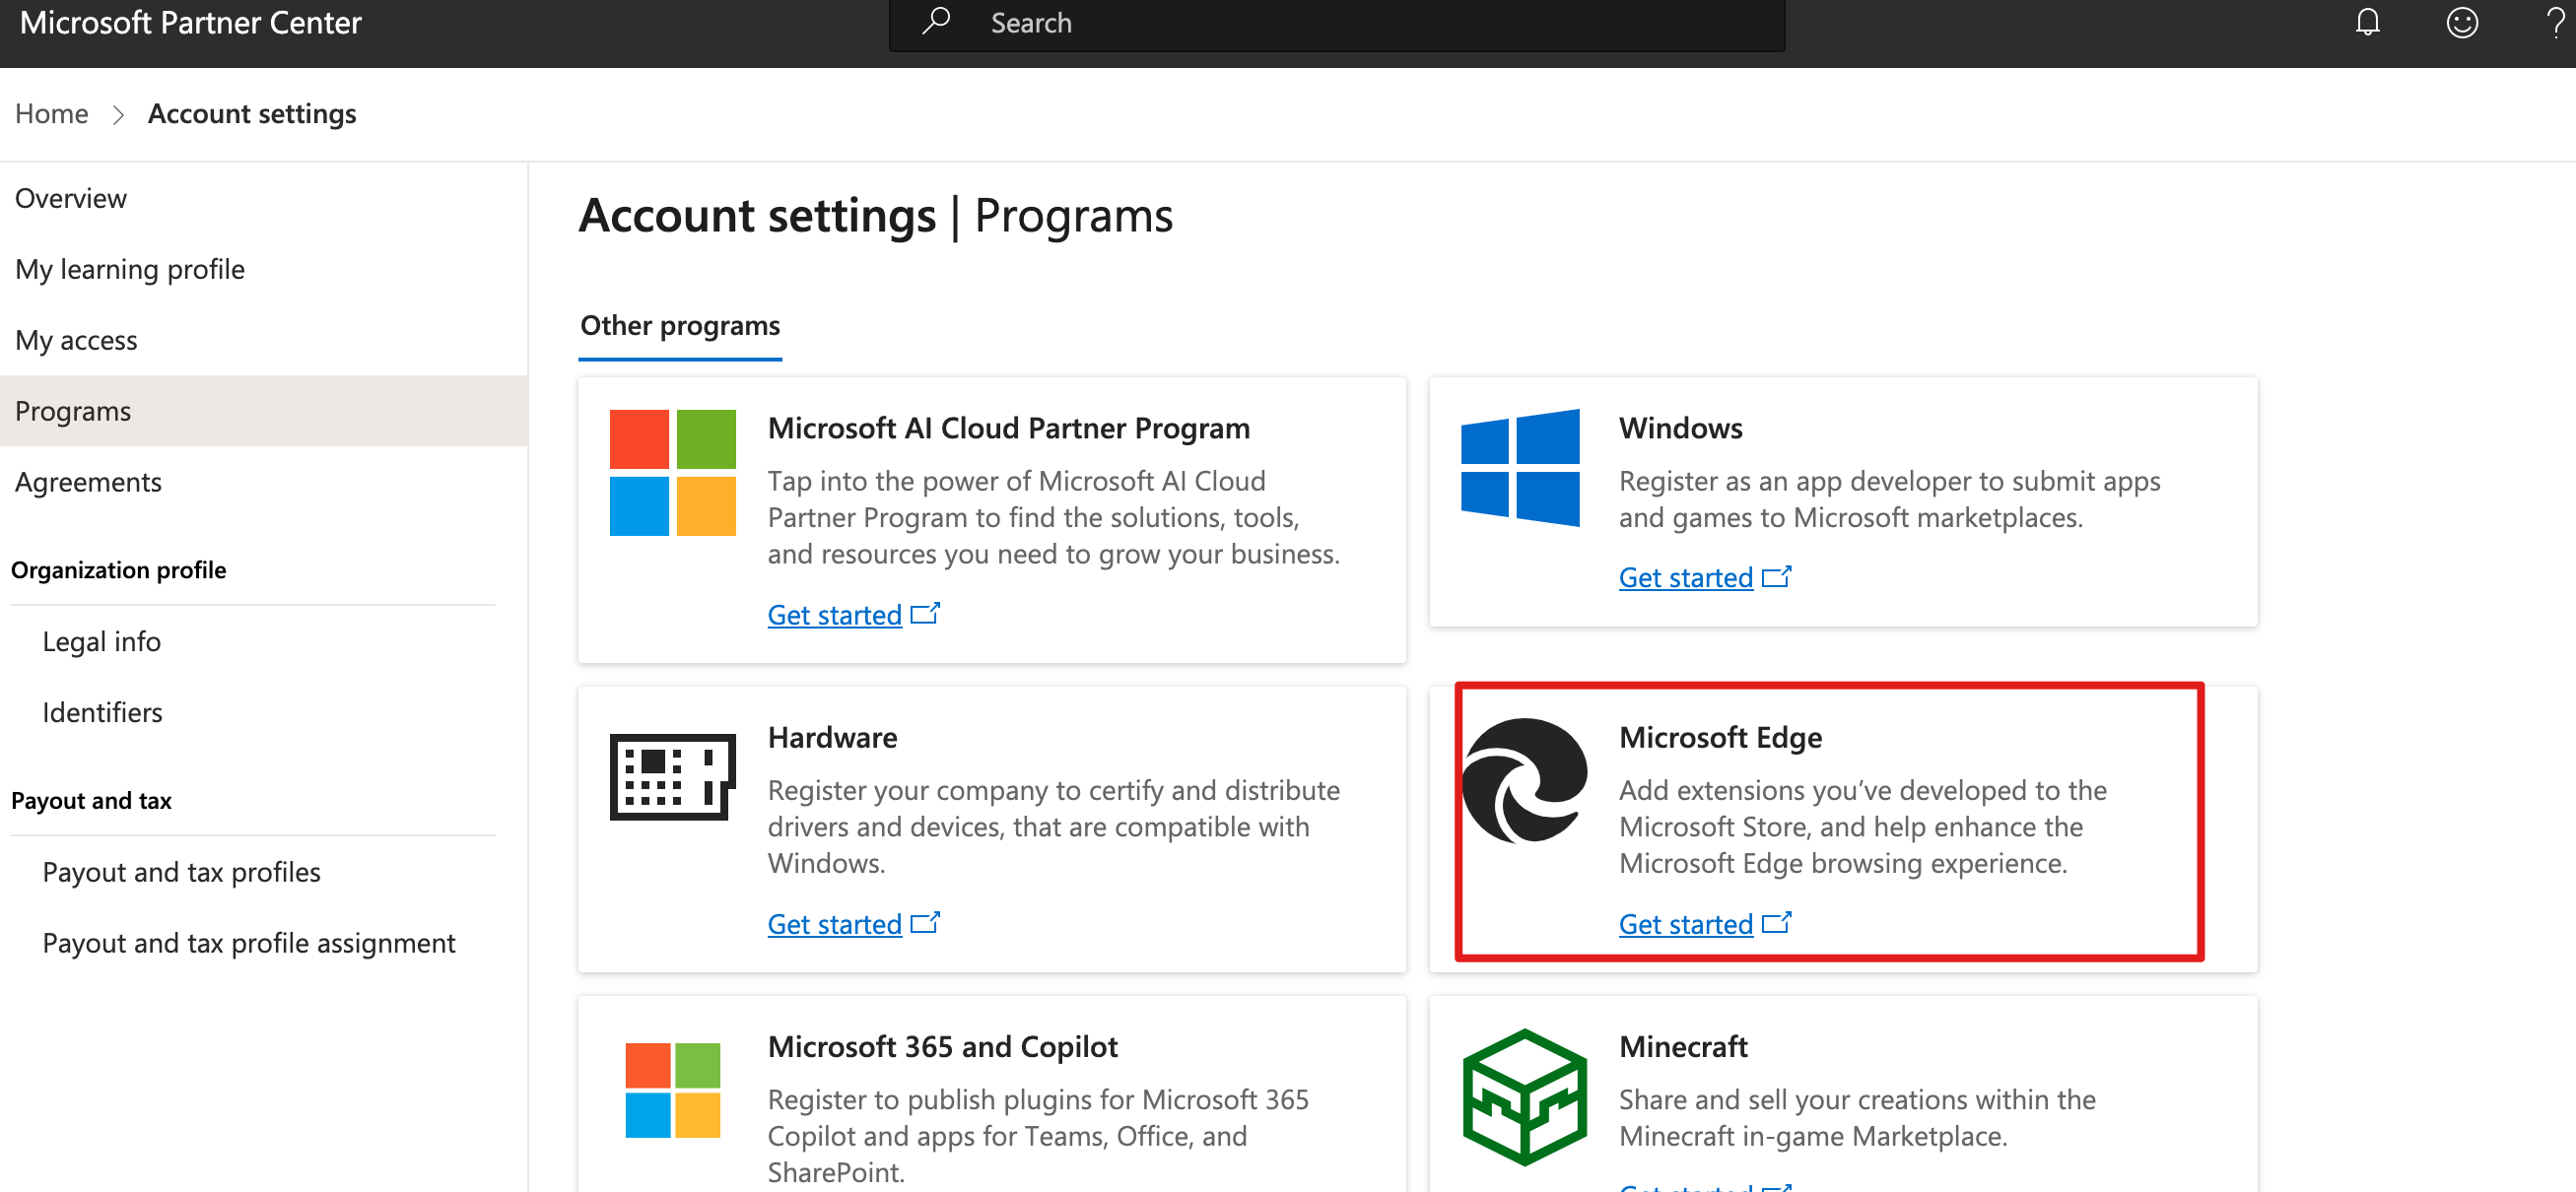The width and height of the screenshot is (2576, 1192).
Task: Click the search magnifier icon
Action: (935, 22)
